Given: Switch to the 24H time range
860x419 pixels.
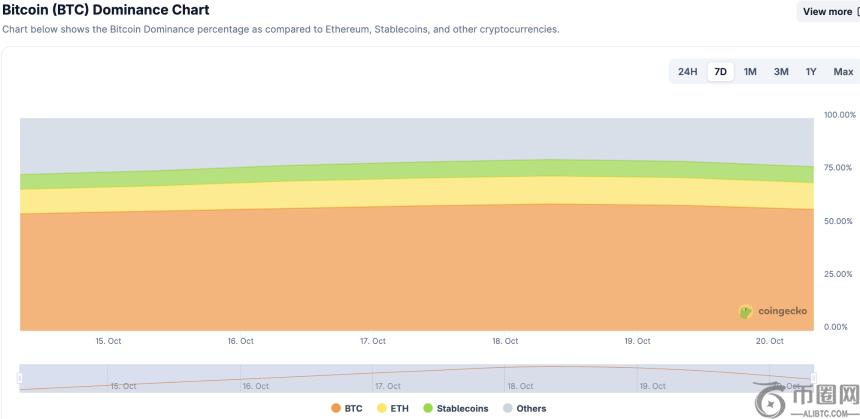Looking at the screenshot, I should [x=688, y=72].
